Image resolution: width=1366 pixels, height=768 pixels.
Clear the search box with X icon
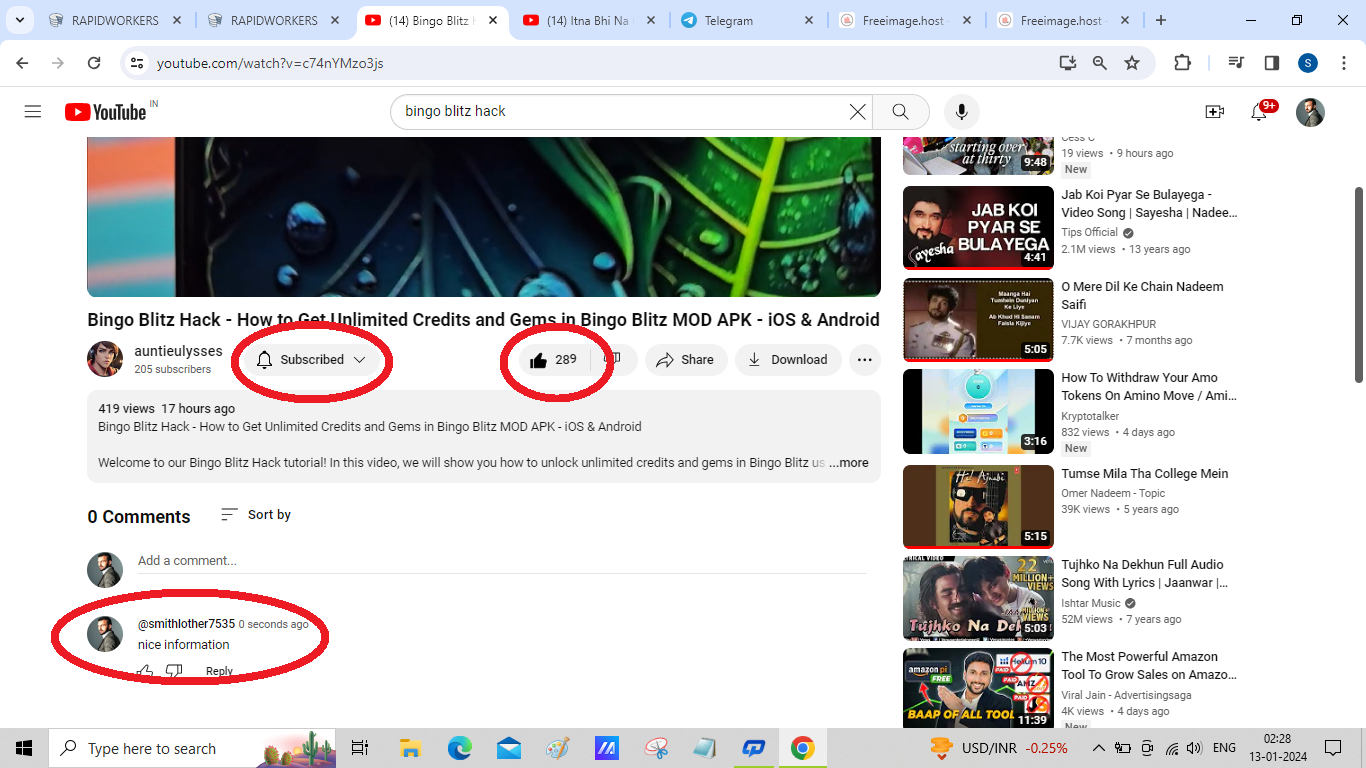click(x=857, y=111)
